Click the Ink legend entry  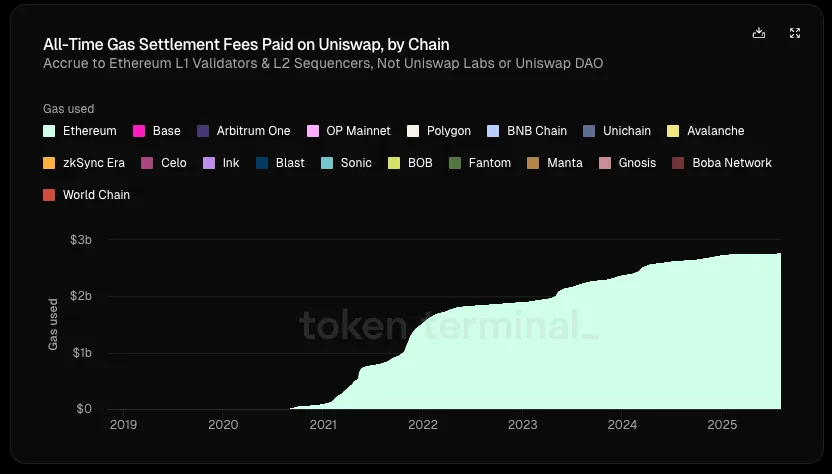(221, 163)
